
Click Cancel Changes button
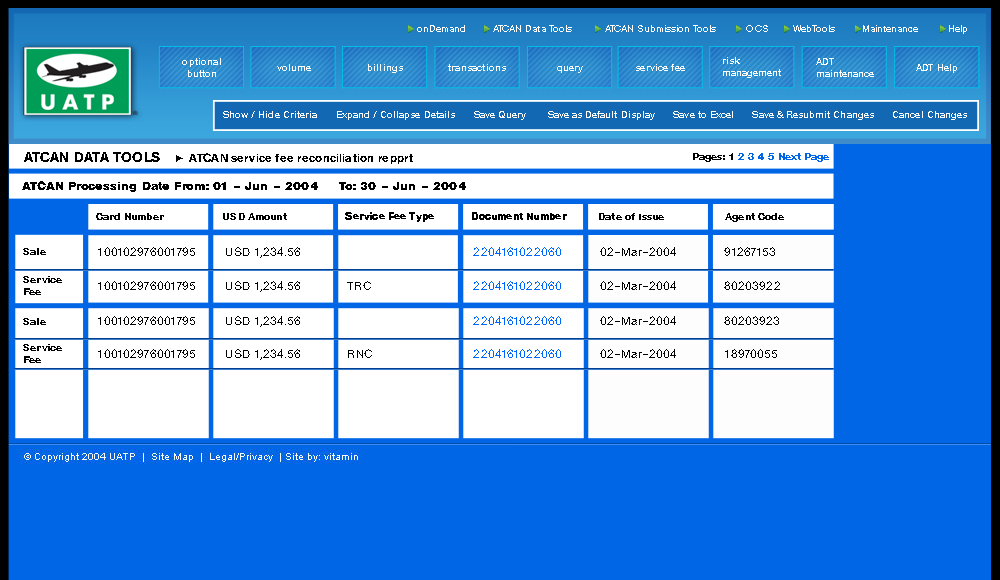[929, 115]
